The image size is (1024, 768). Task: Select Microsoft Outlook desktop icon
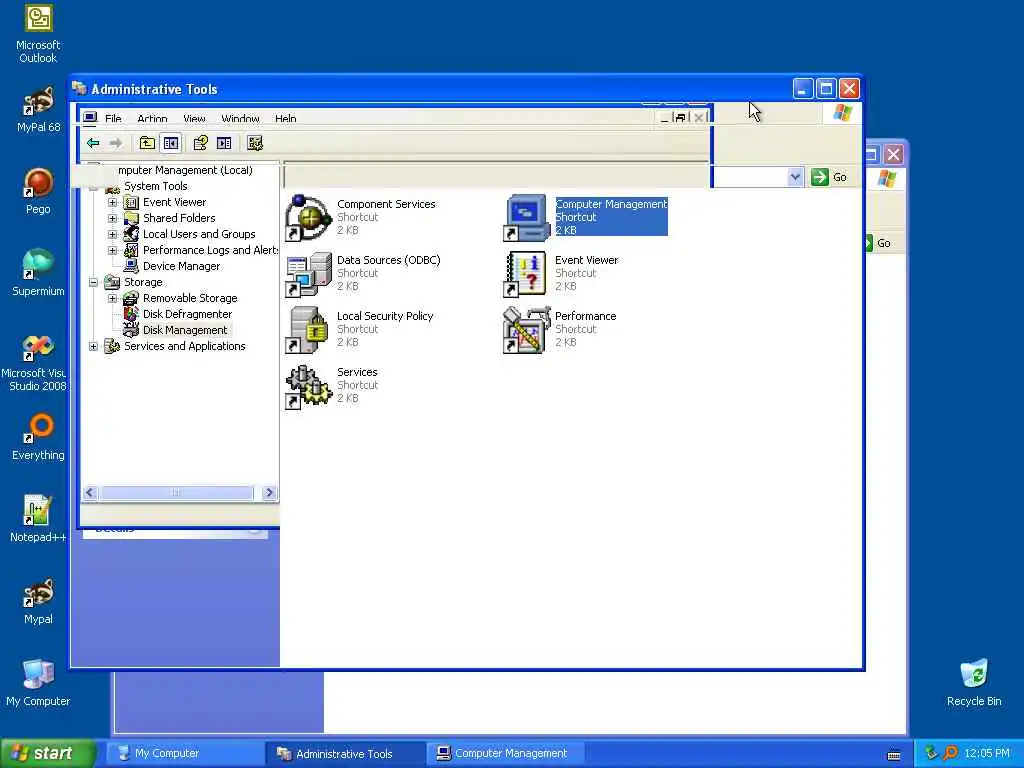click(38, 34)
